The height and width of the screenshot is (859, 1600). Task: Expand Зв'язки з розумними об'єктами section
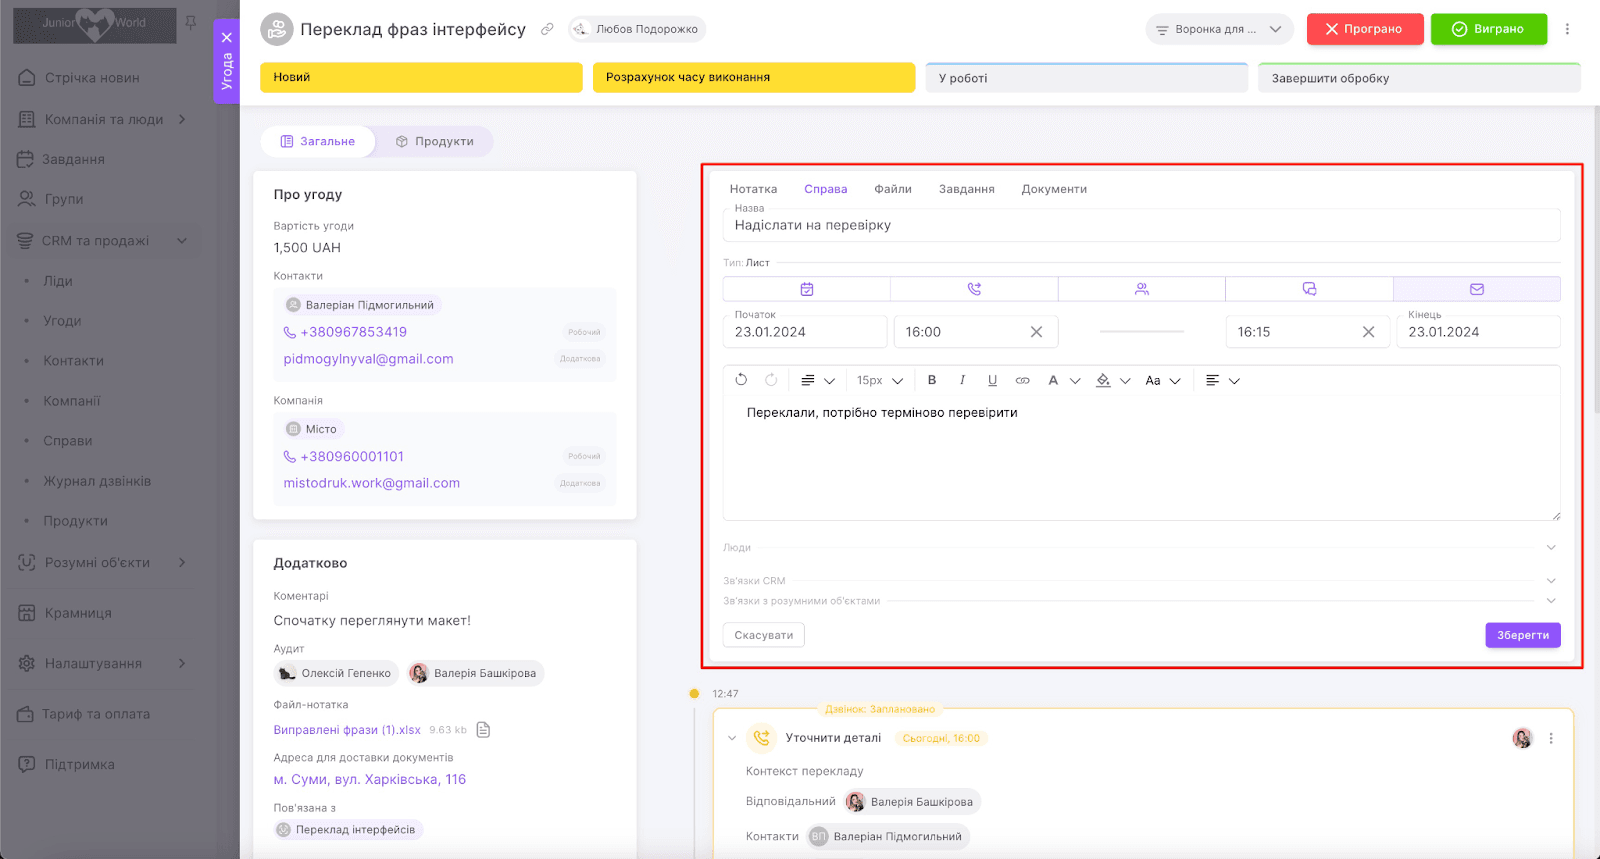(x=1140, y=601)
